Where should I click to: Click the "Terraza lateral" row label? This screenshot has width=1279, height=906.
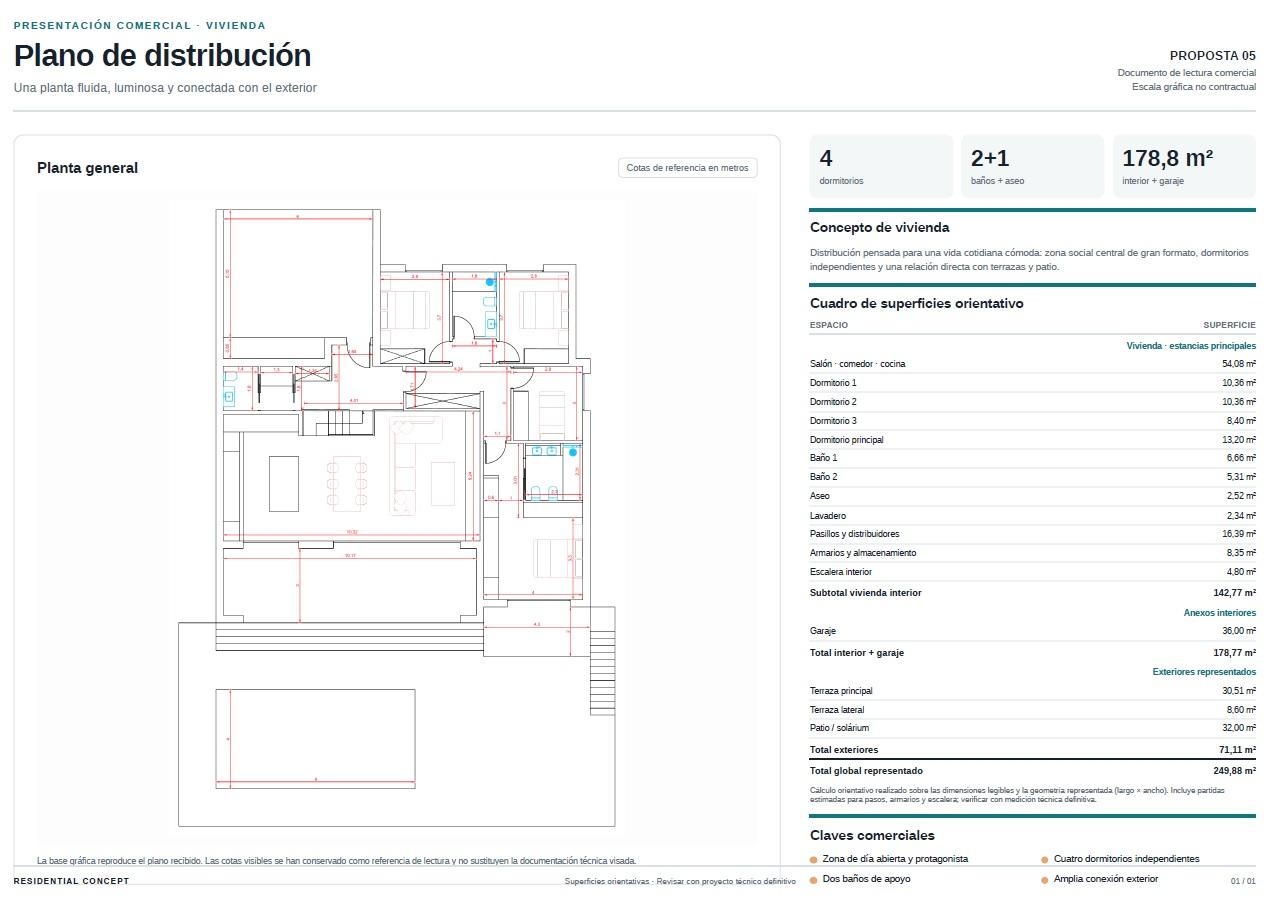[x=837, y=710]
